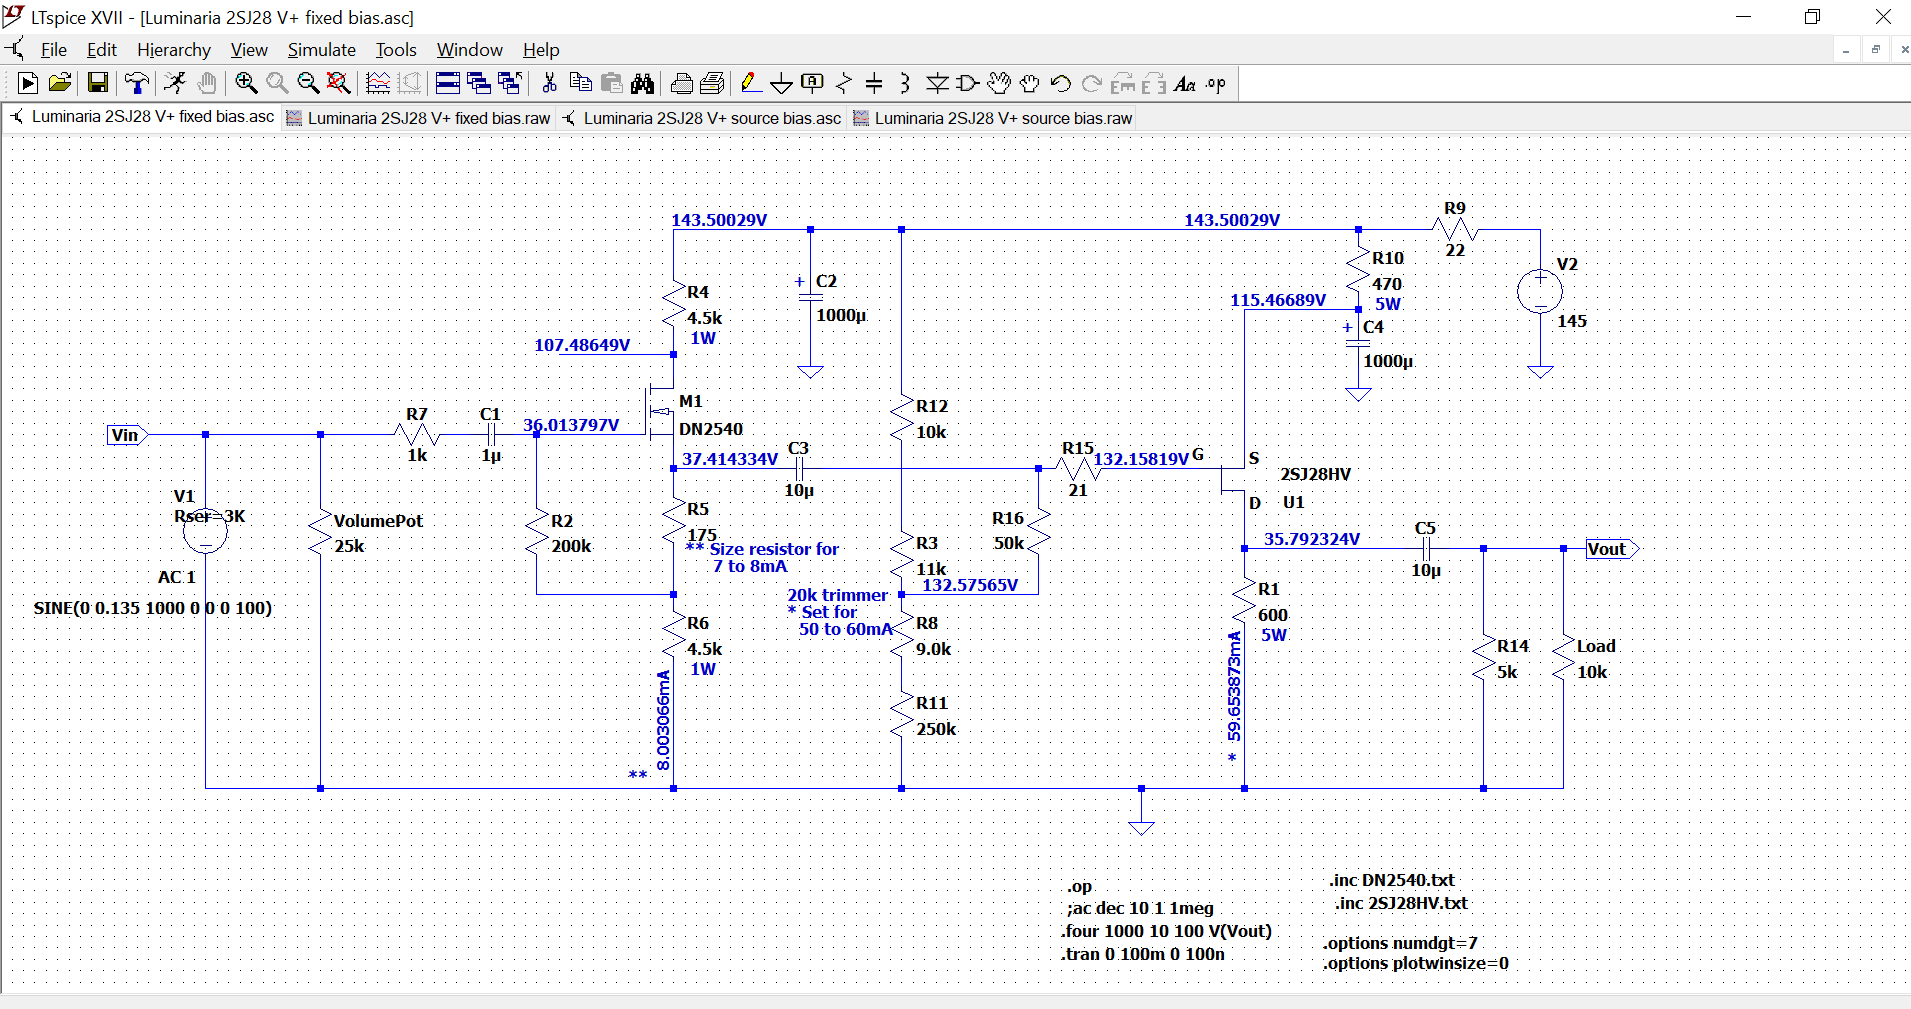Click the .inc DN2540.txt directive
Image resolution: width=1911 pixels, height=1009 pixels.
tap(1392, 880)
